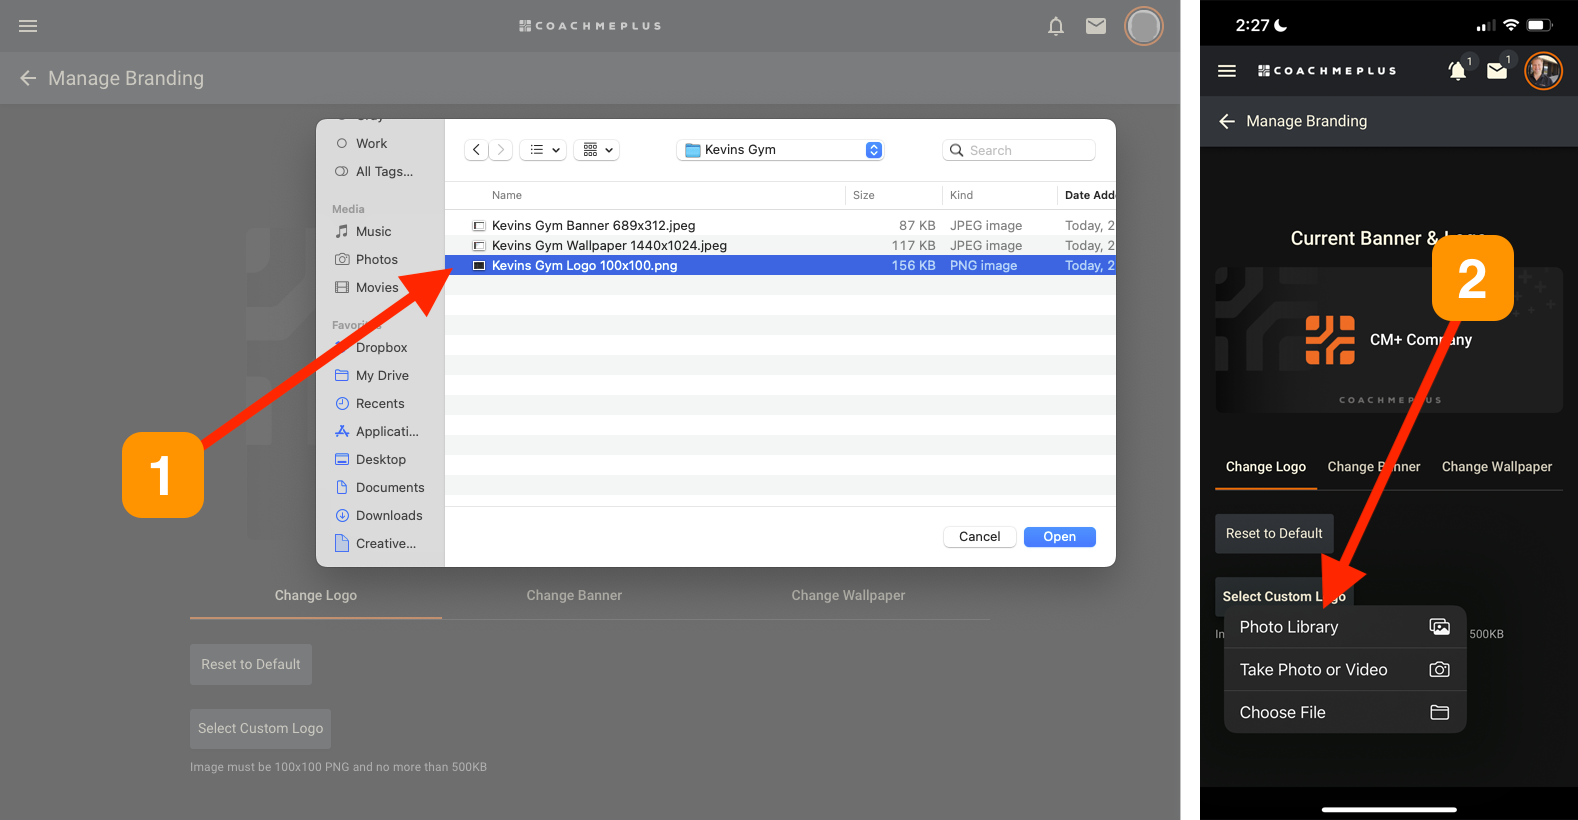Open Dropbox in sidebar
Image resolution: width=1578 pixels, height=820 pixels.
tap(381, 347)
